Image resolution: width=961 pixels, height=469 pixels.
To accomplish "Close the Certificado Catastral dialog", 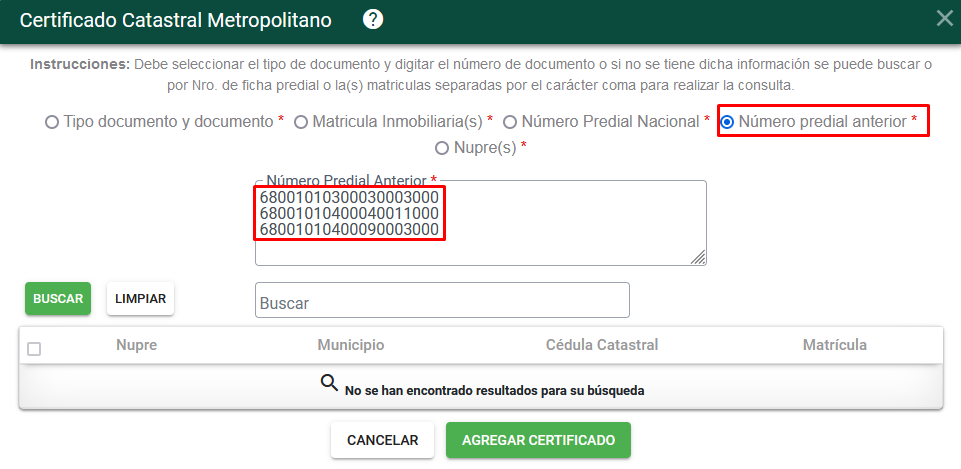I will [944, 19].
